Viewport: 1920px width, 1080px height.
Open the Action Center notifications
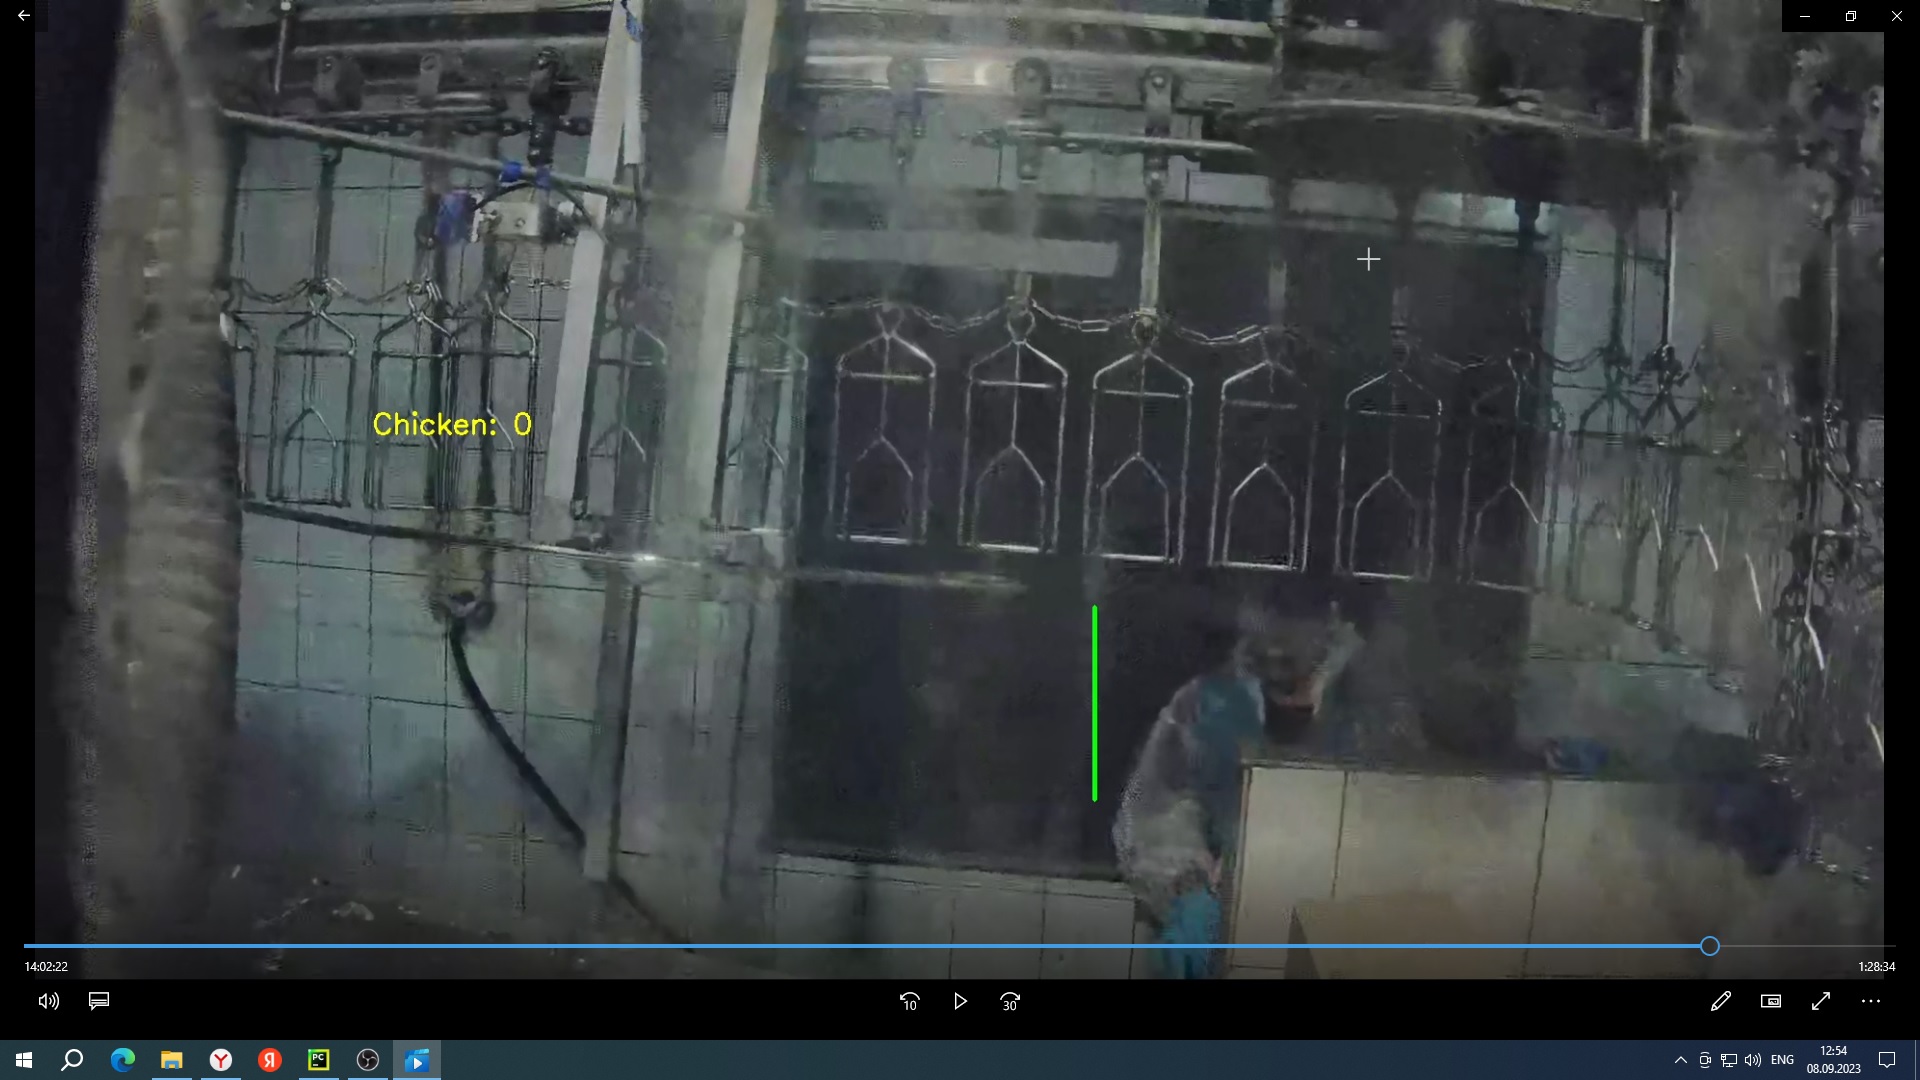1889,1060
